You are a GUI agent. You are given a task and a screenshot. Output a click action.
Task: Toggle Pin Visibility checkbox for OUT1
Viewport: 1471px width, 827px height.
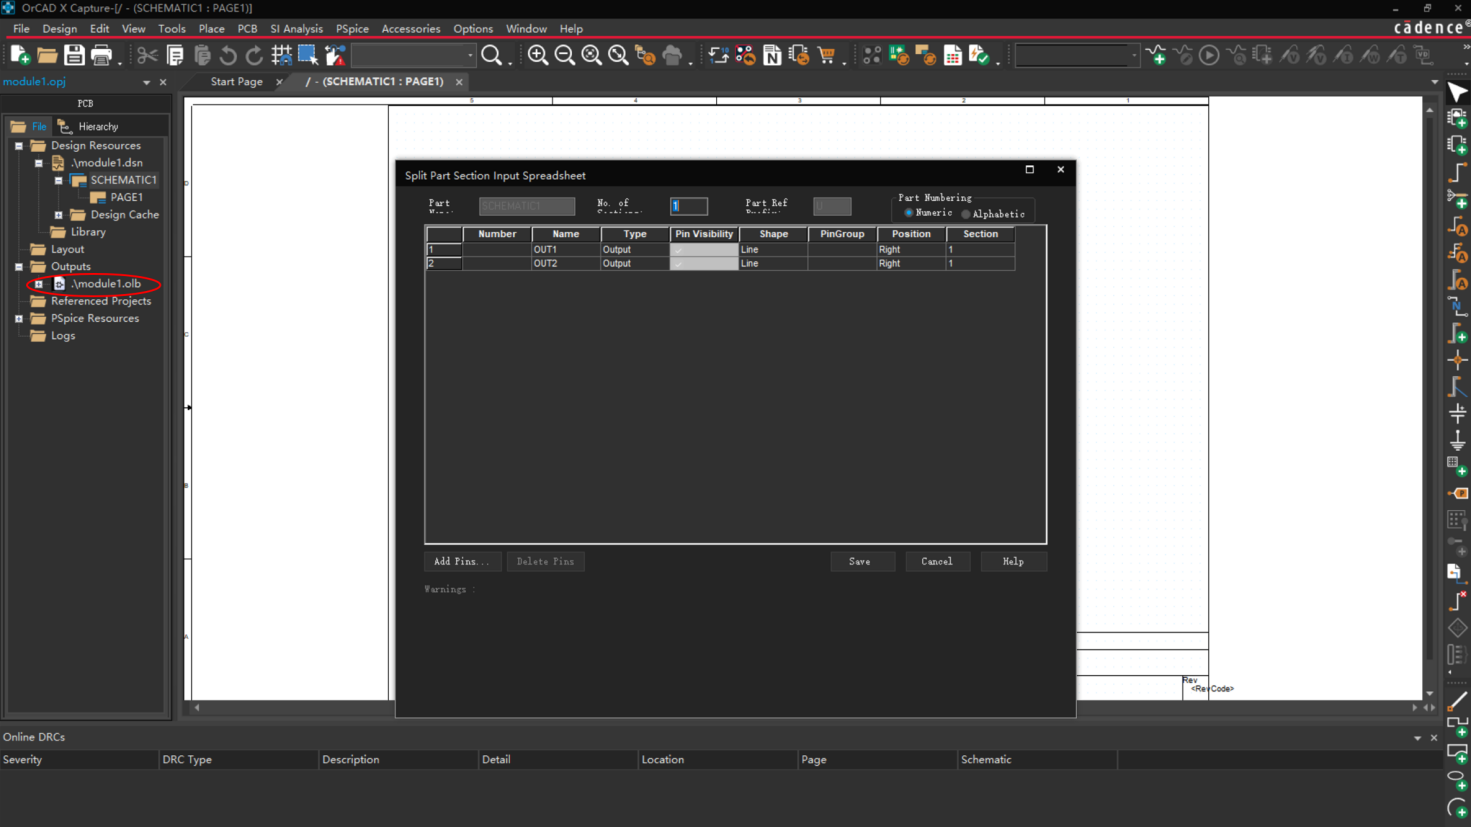[678, 250]
